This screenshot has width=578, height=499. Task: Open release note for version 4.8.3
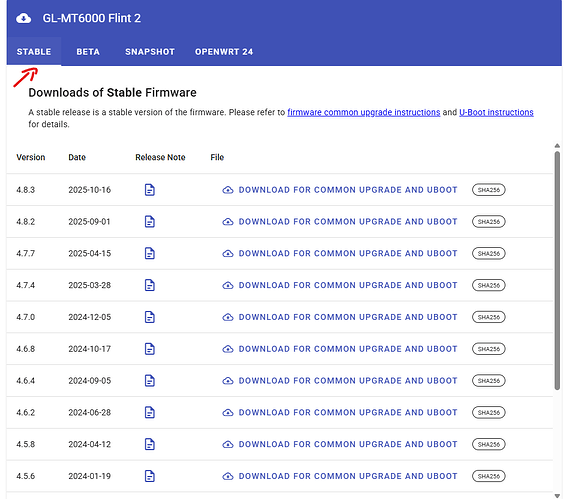point(149,190)
